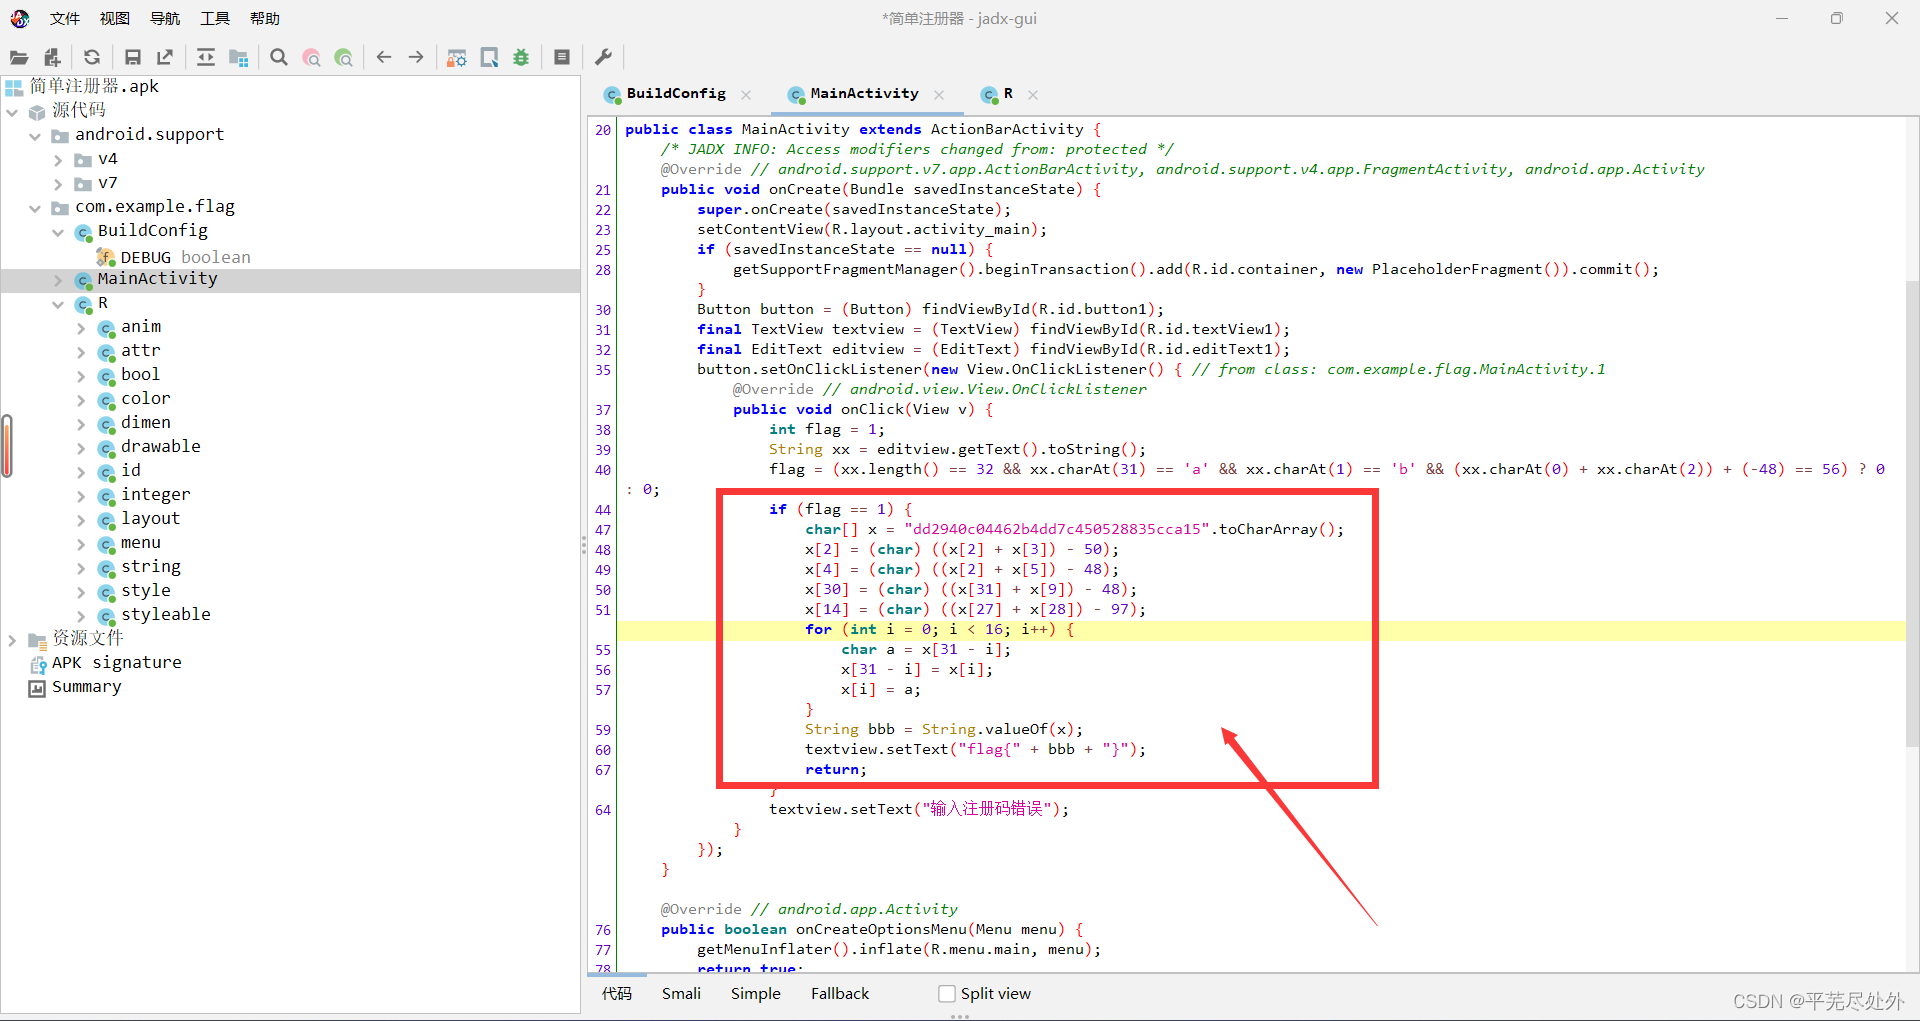Image resolution: width=1920 pixels, height=1021 pixels.
Task: Collapse the com.example.flag package
Action: click(x=35, y=208)
